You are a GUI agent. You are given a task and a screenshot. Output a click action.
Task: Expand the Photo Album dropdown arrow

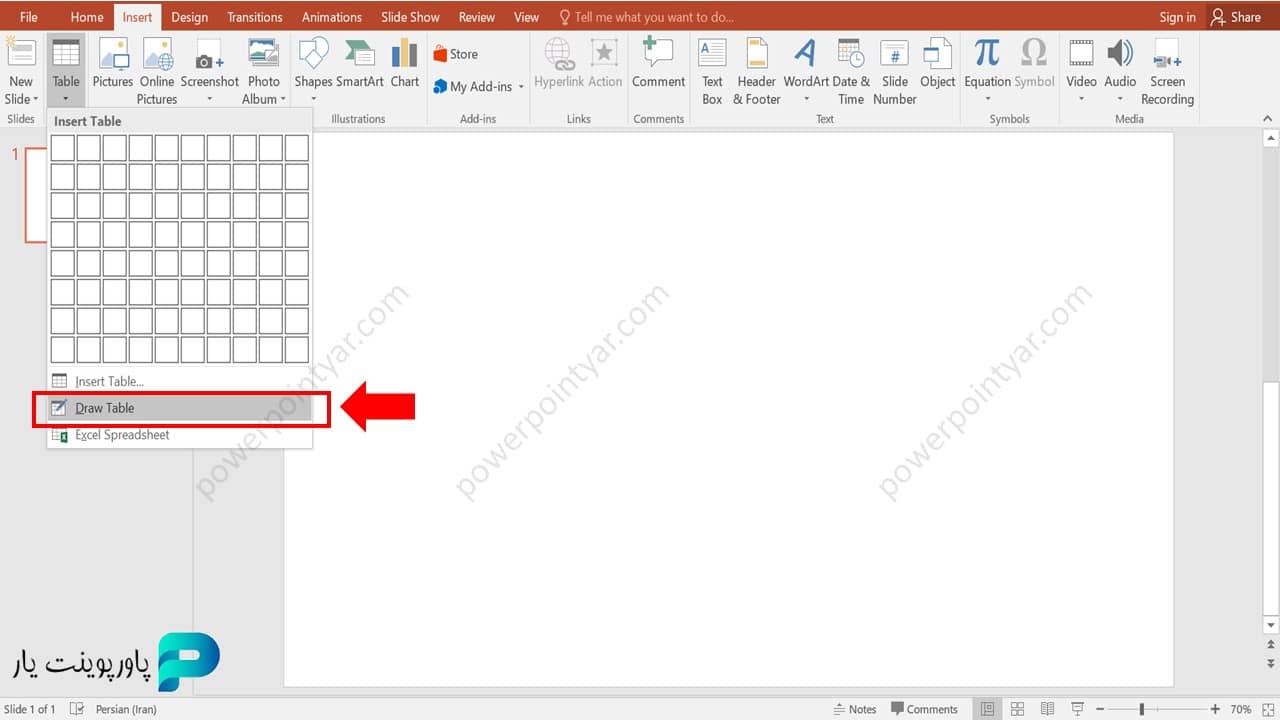pyautogui.click(x=283, y=100)
